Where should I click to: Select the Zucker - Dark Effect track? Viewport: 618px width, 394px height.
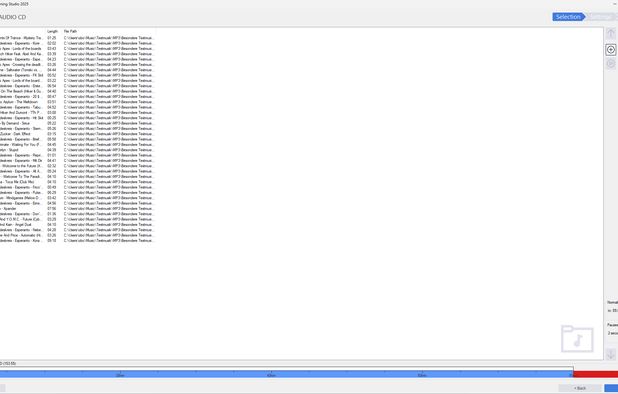coord(77,134)
